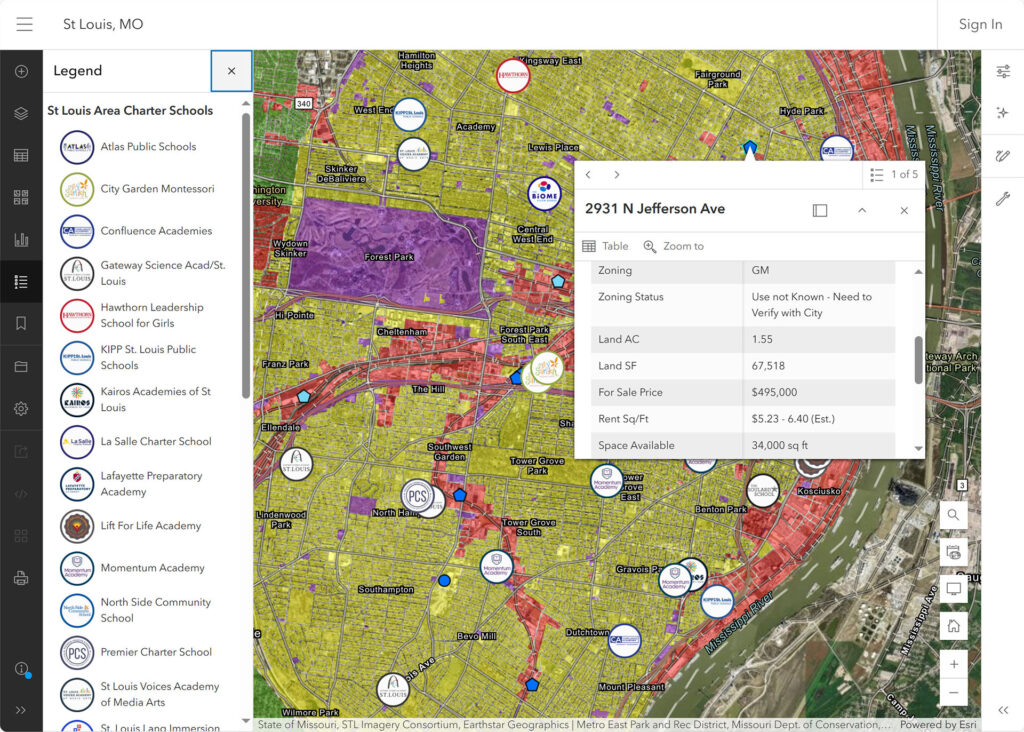Open map Settings gear icon

21,408
